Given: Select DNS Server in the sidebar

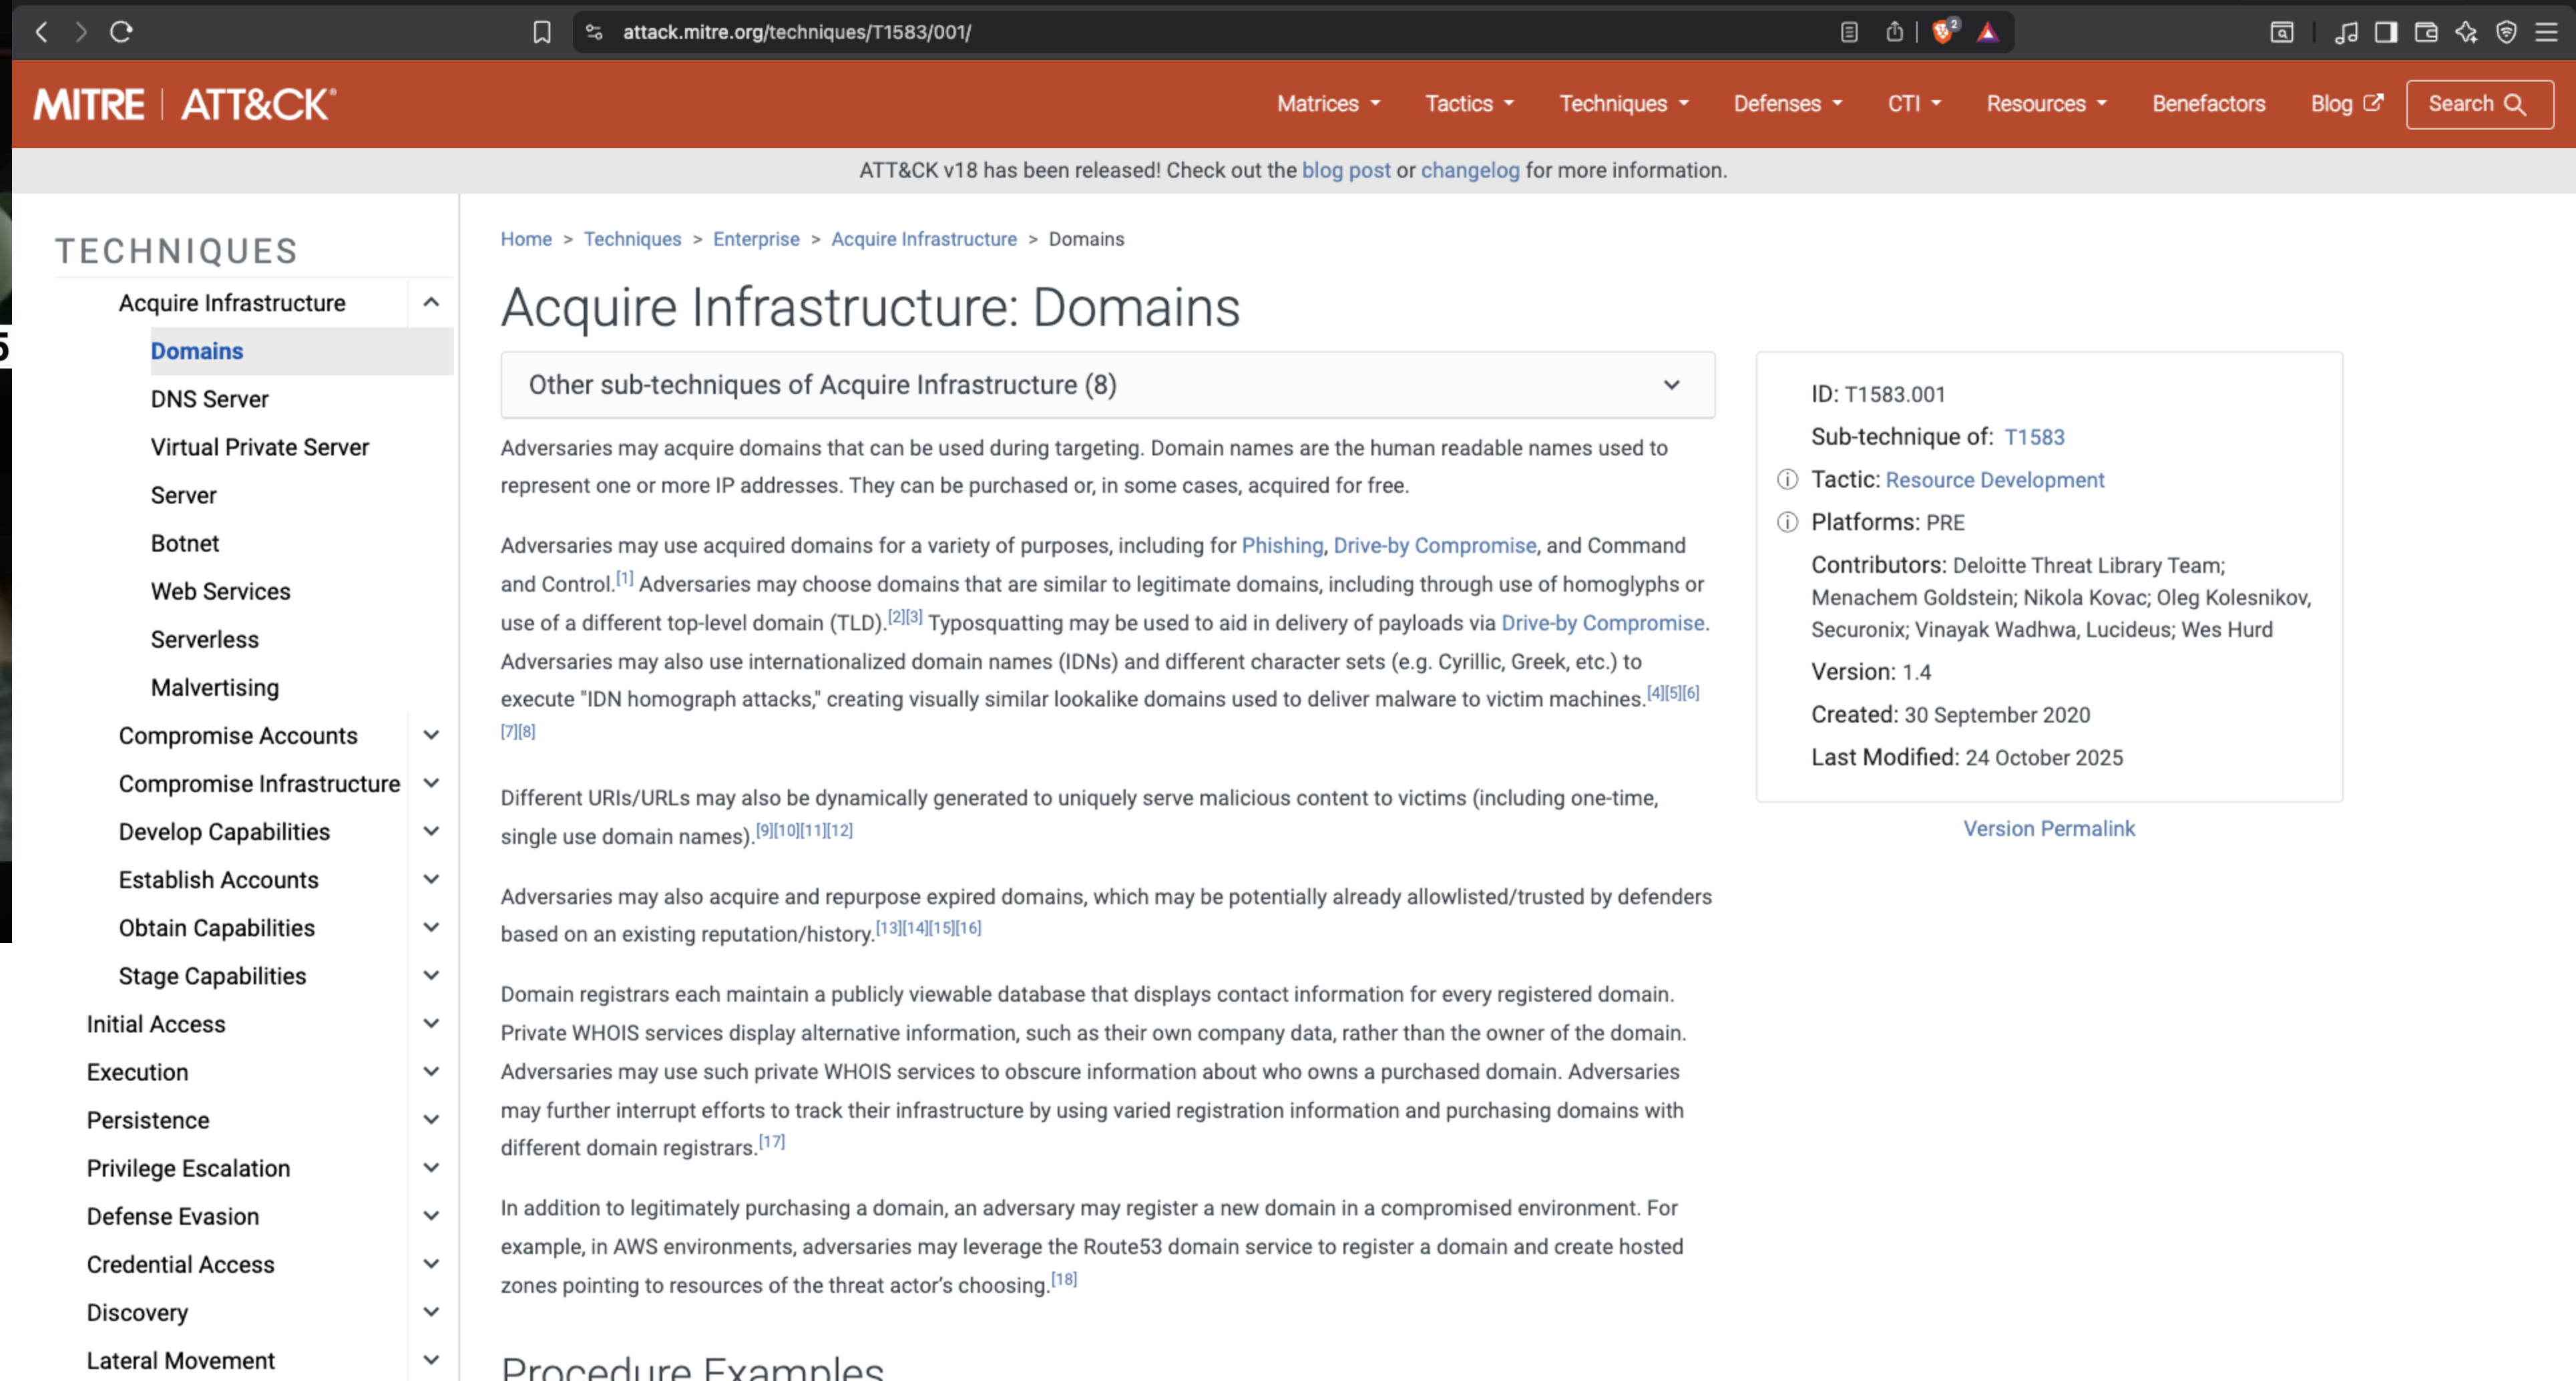Looking at the screenshot, I should coord(209,399).
